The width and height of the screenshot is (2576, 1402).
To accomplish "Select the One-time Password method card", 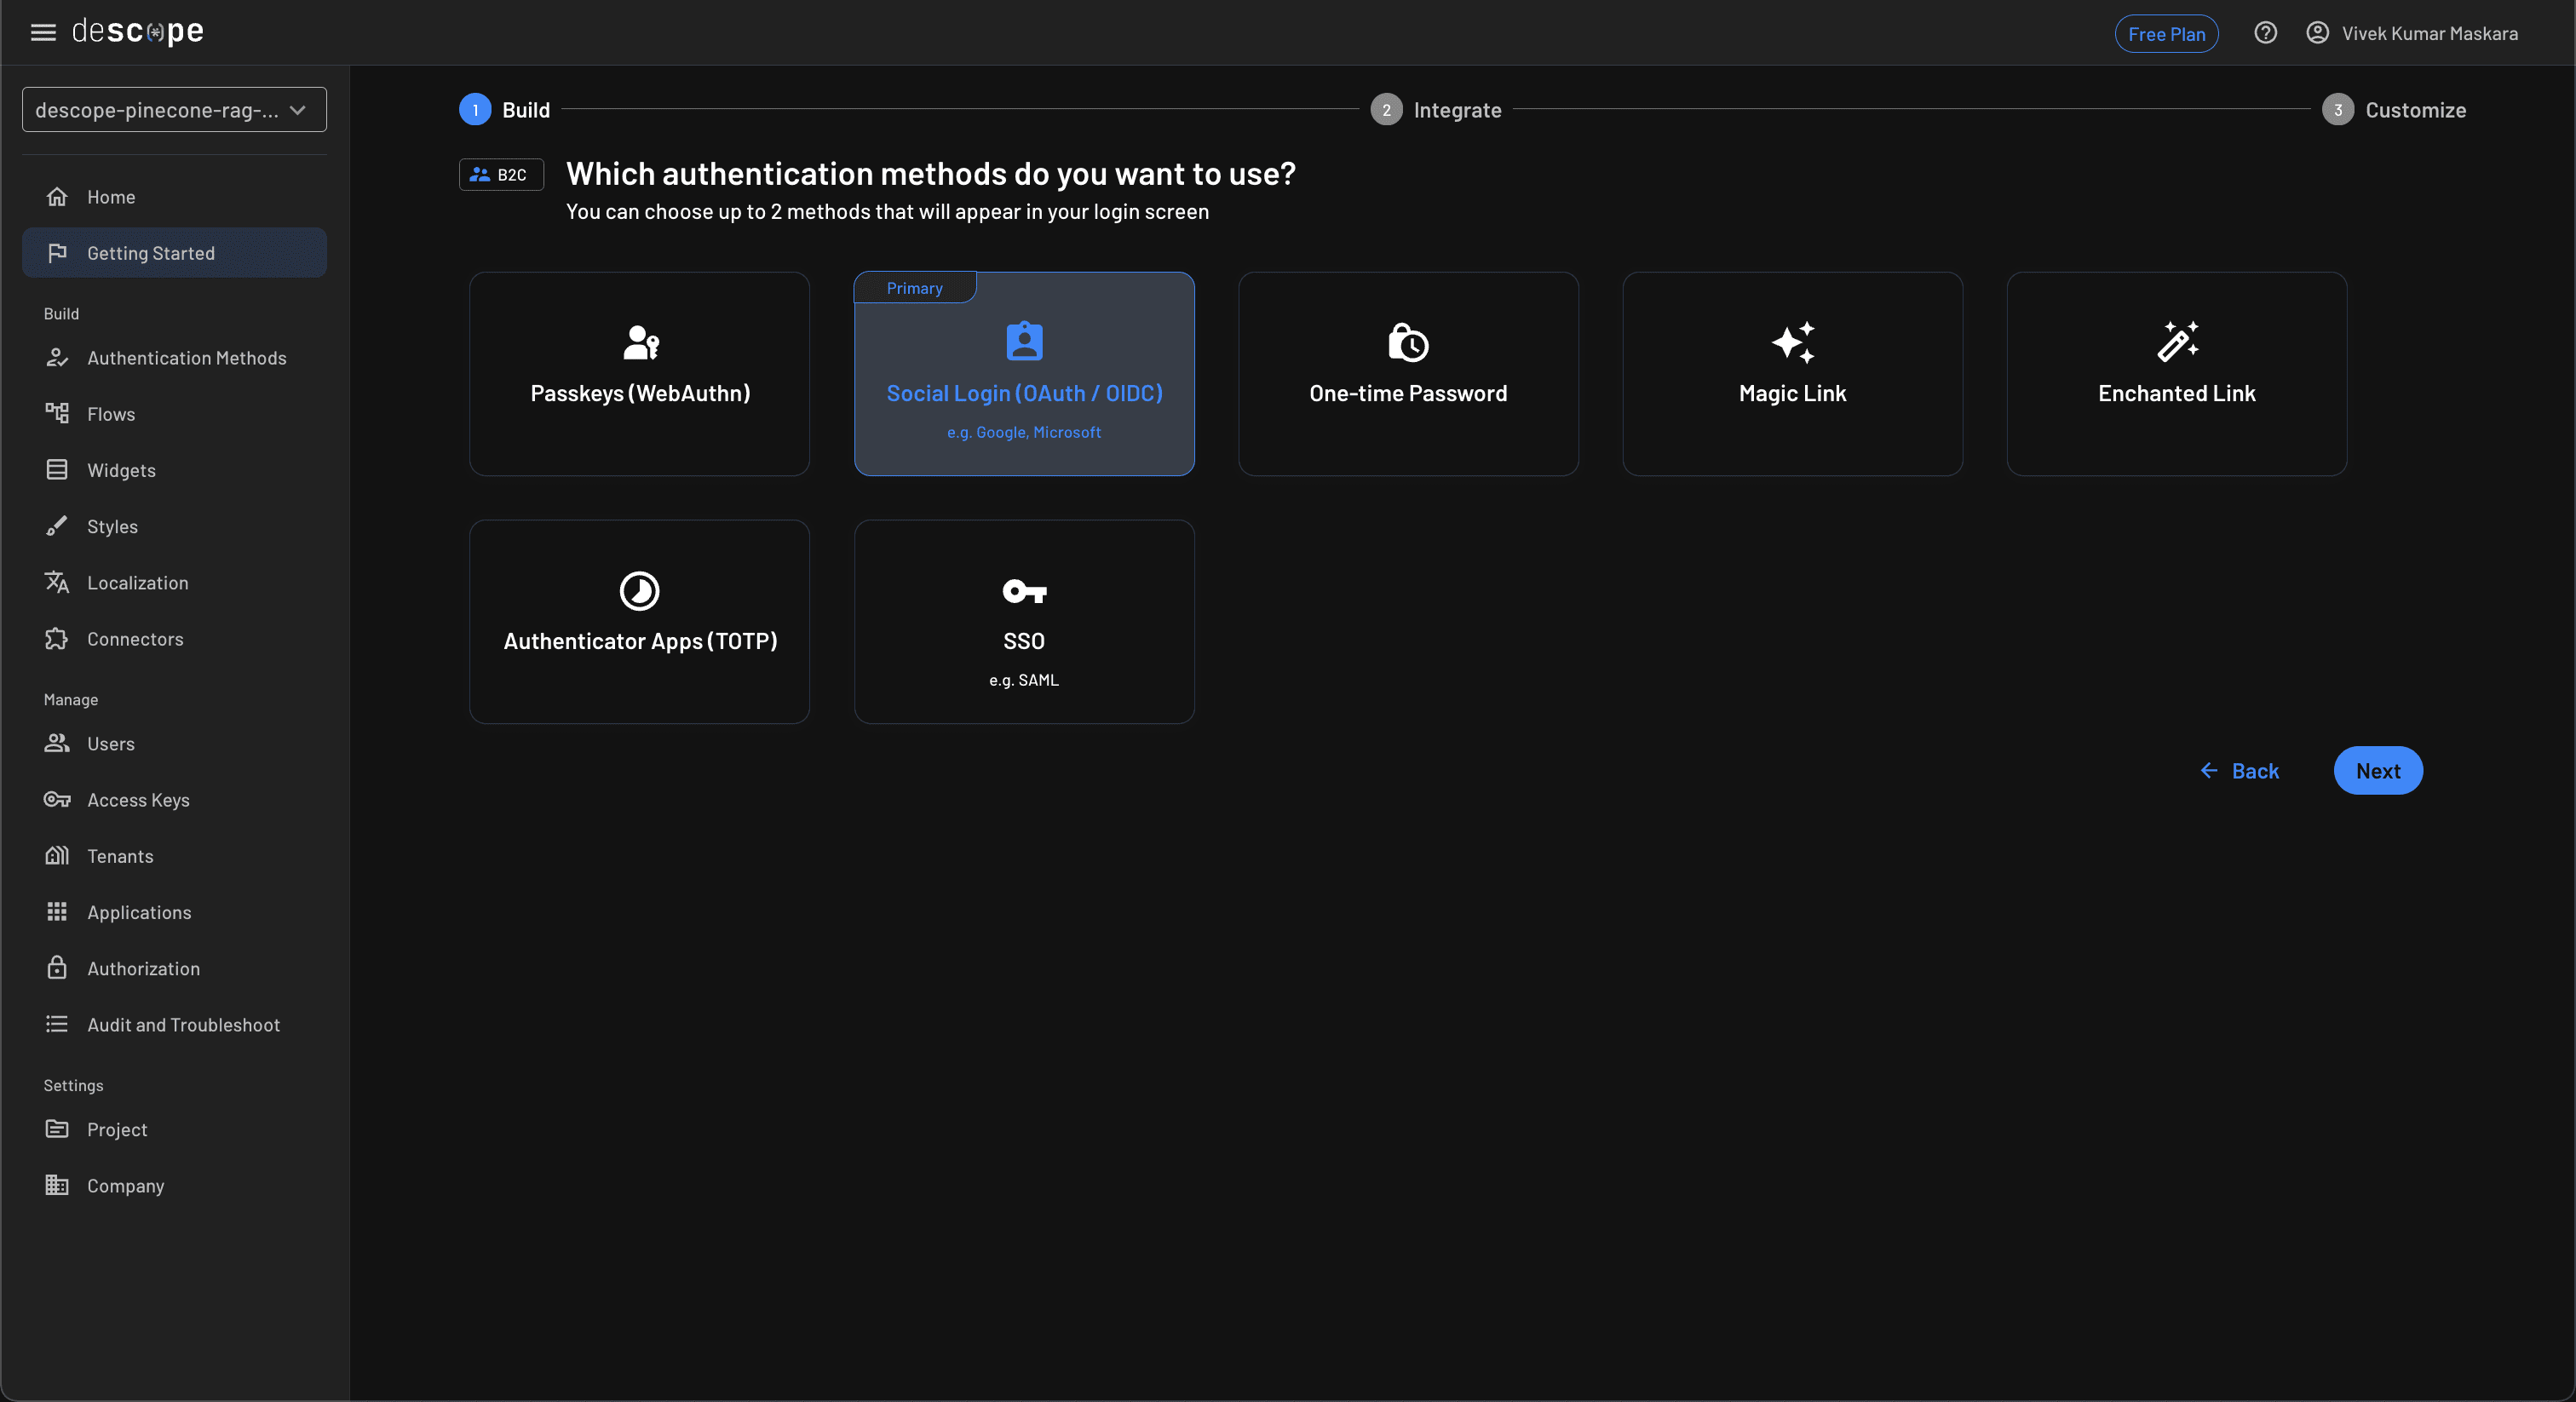I will click(1407, 374).
